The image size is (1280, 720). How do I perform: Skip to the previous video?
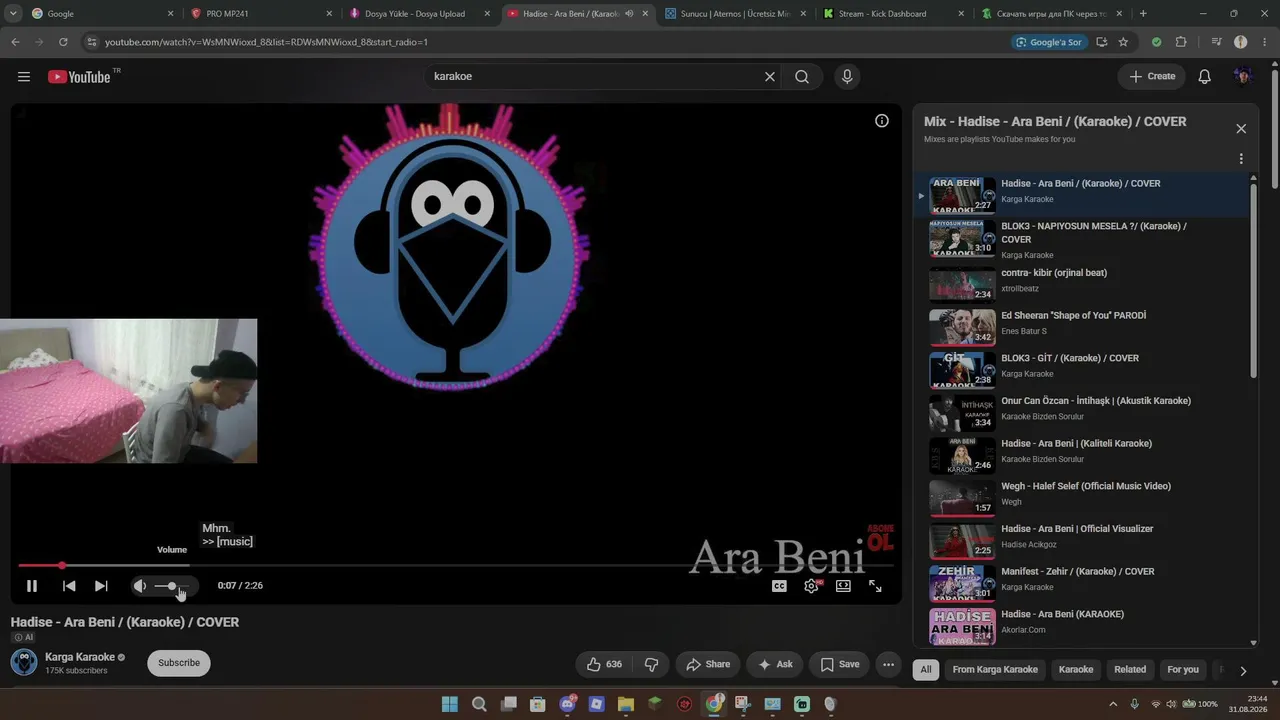[69, 586]
